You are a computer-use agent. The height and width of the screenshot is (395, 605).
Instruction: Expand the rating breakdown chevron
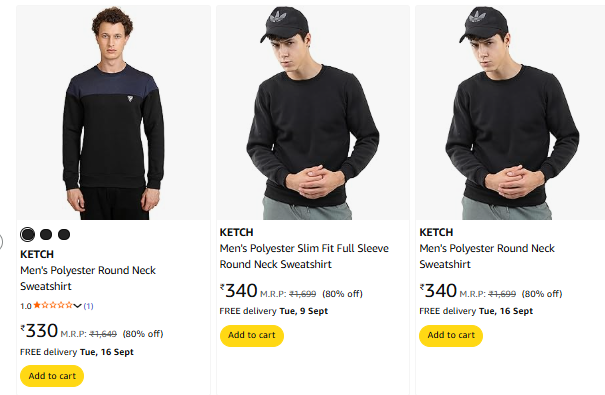point(78,306)
